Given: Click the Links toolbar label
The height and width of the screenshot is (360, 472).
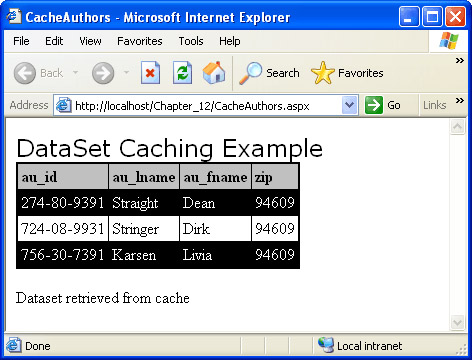Looking at the screenshot, I should pos(434,105).
